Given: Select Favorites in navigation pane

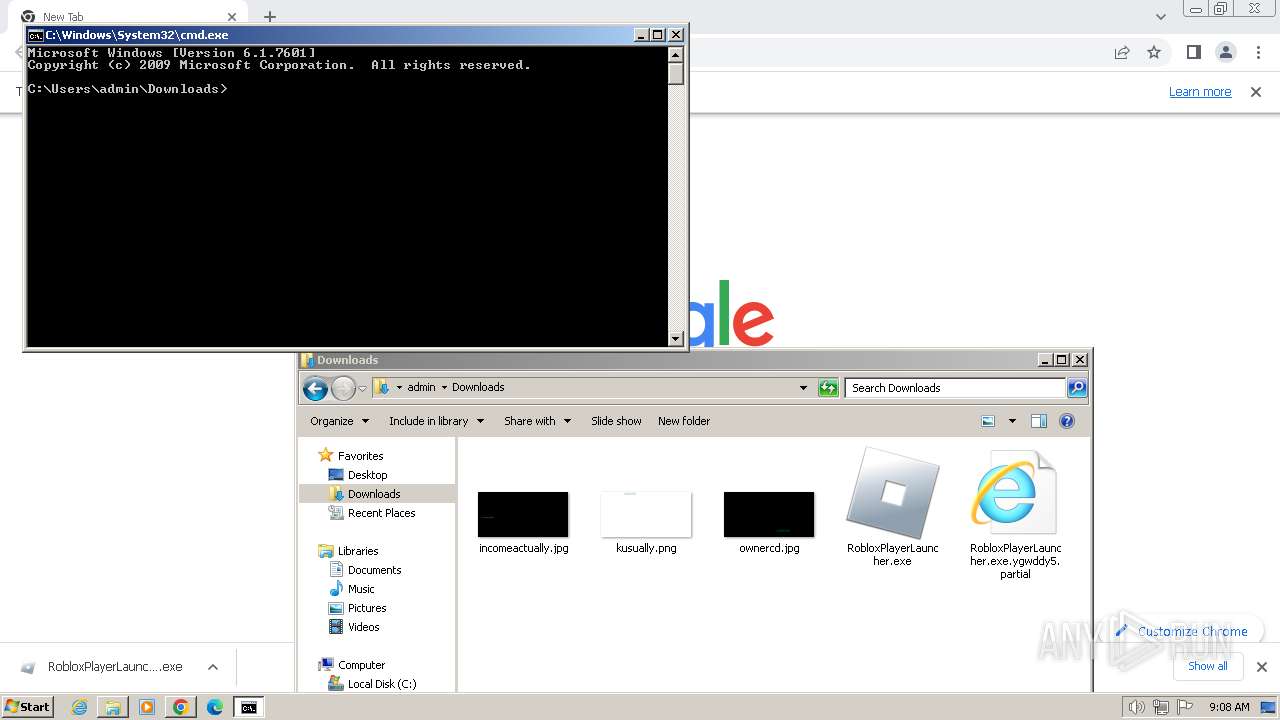Looking at the screenshot, I should click(x=360, y=456).
